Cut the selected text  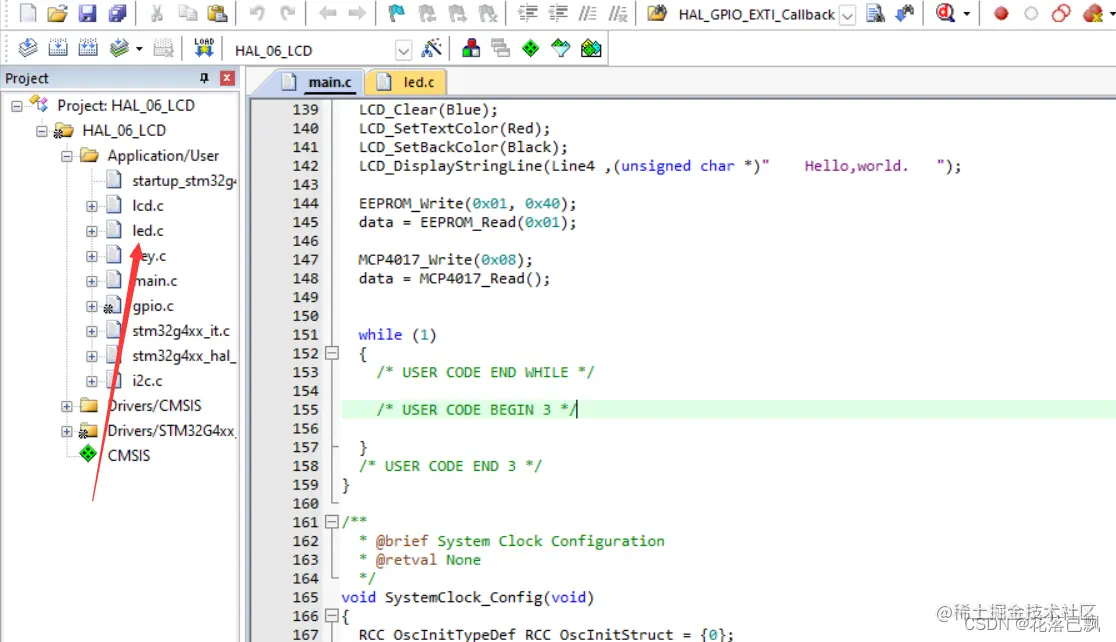[157, 14]
